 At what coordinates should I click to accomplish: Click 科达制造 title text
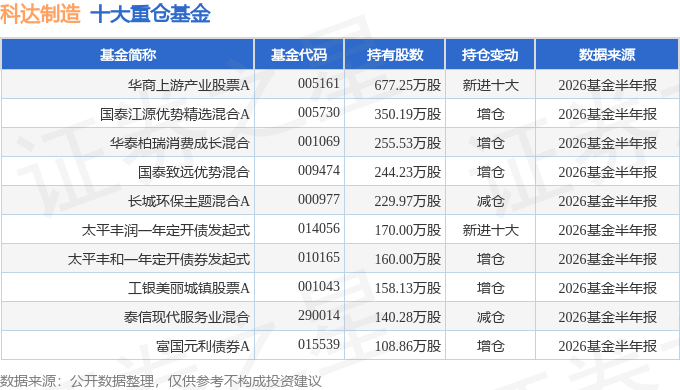pyautogui.click(x=40, y=13)
